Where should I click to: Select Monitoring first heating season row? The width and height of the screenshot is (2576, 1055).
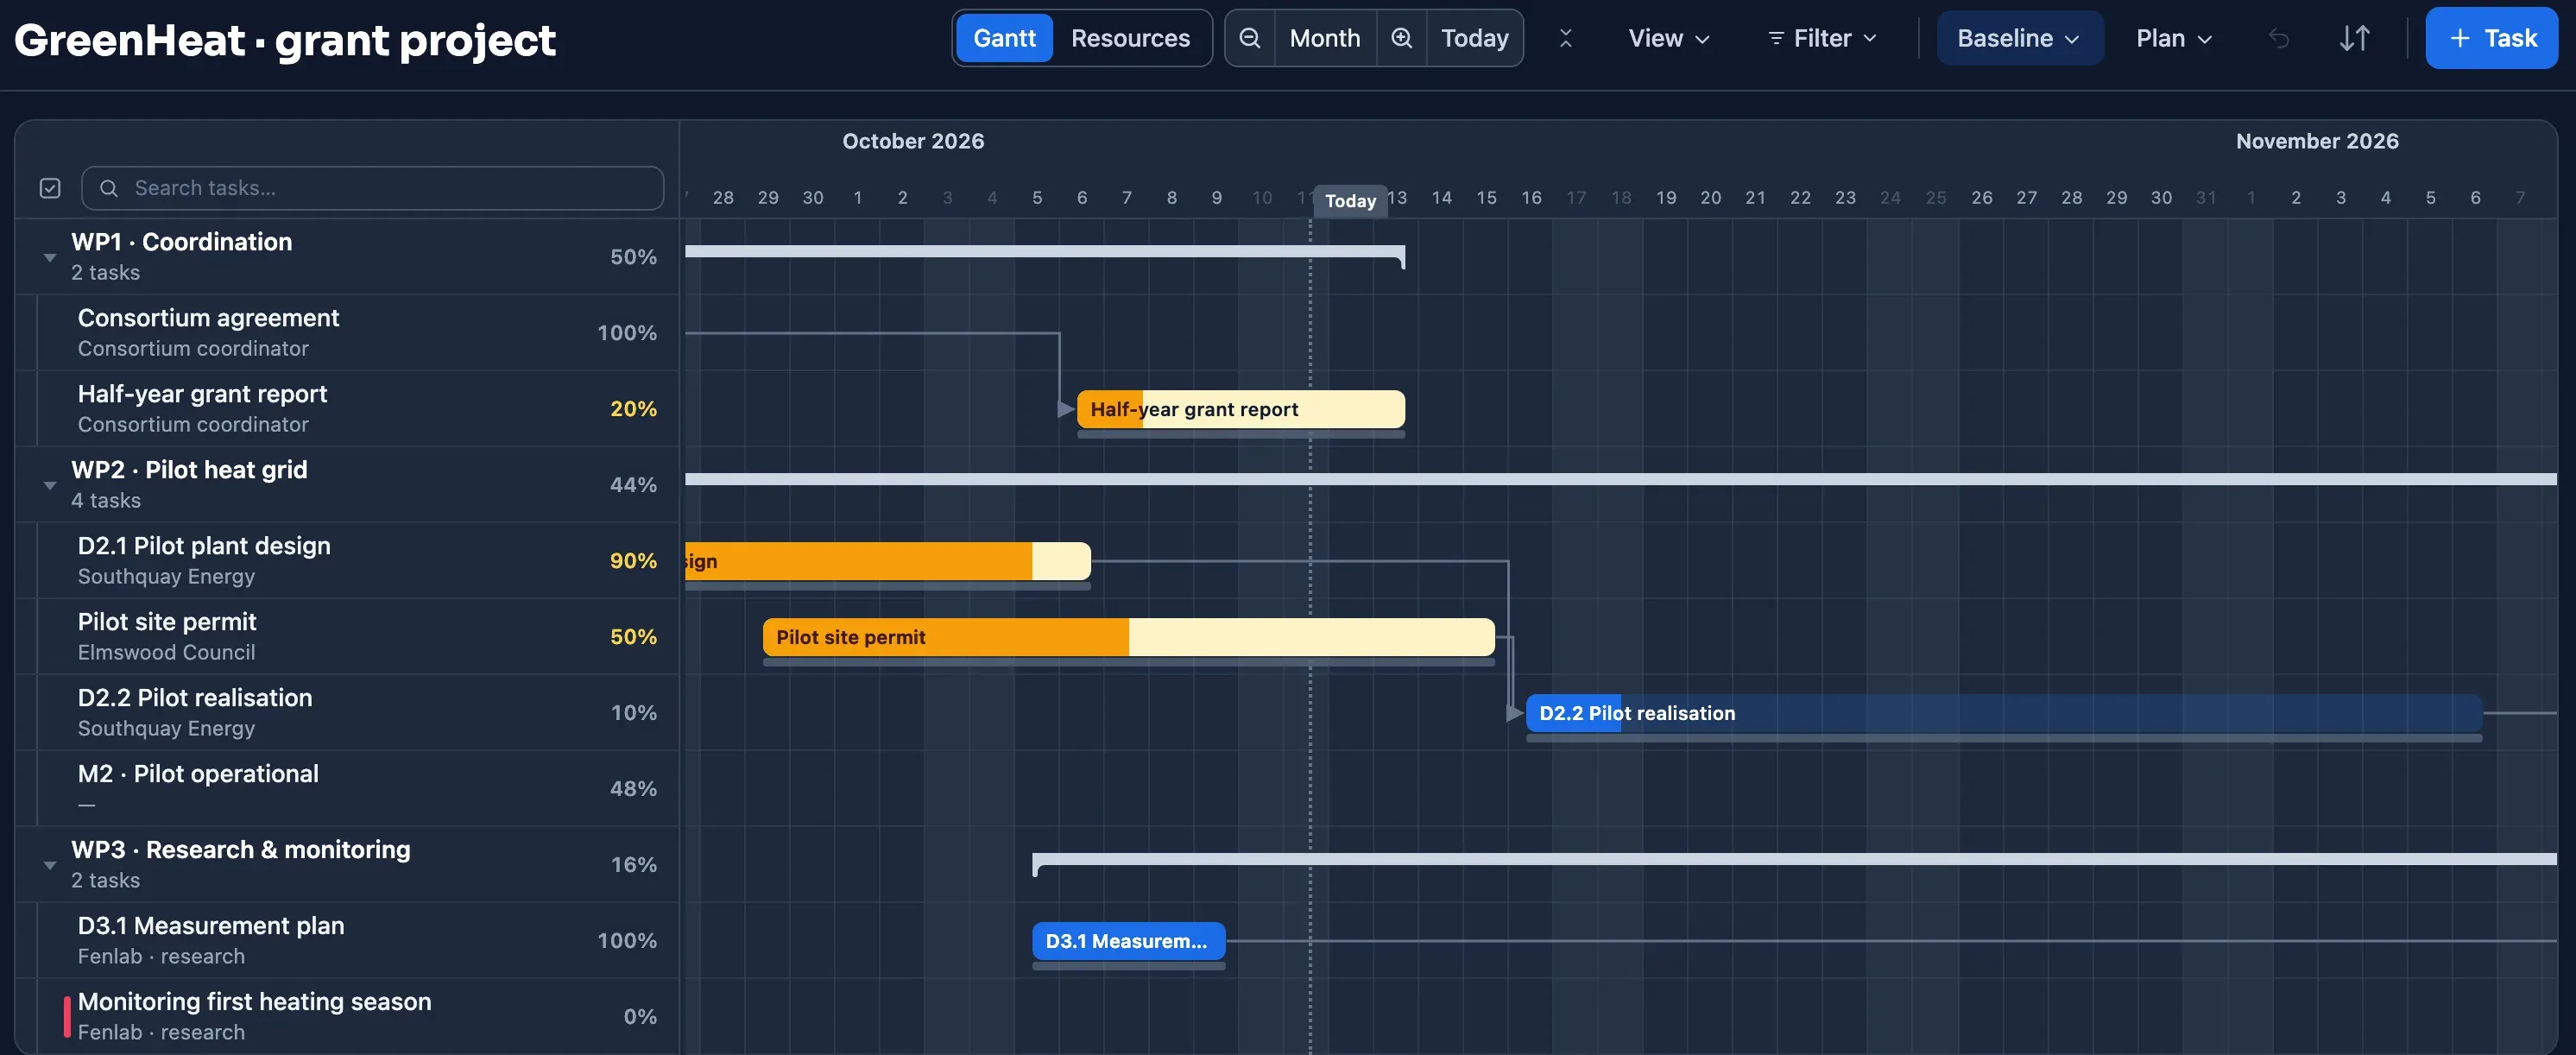point(347,1016)
